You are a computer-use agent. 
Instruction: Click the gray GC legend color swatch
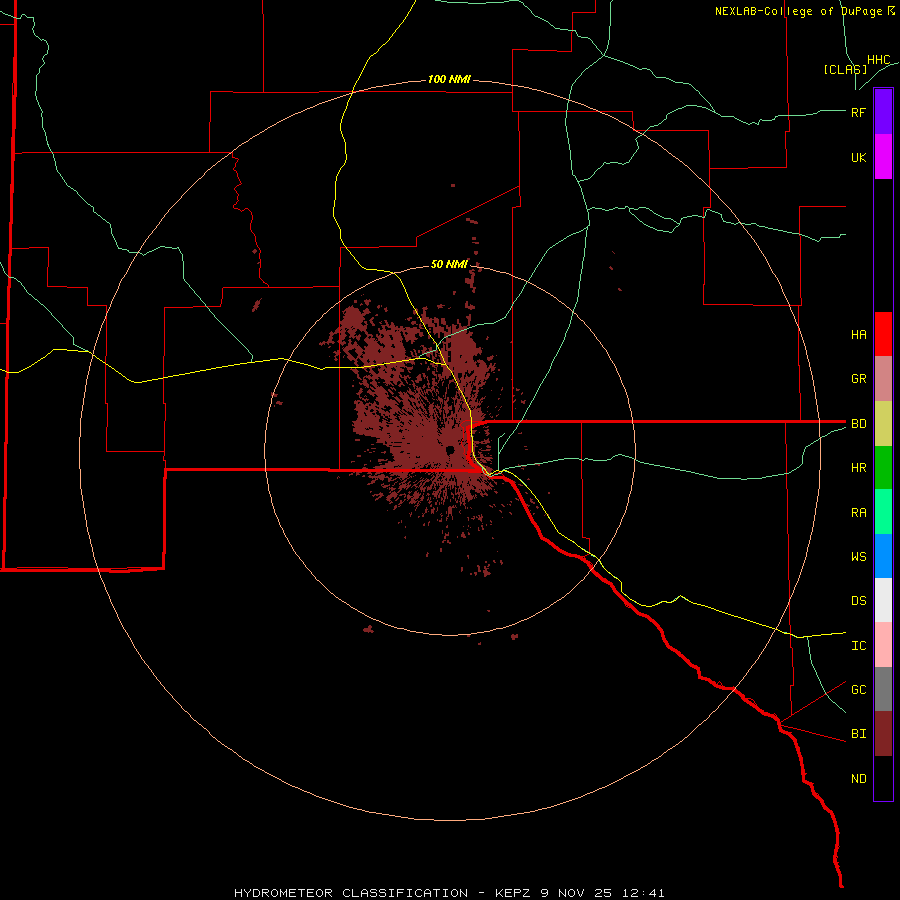click(883, 689)
